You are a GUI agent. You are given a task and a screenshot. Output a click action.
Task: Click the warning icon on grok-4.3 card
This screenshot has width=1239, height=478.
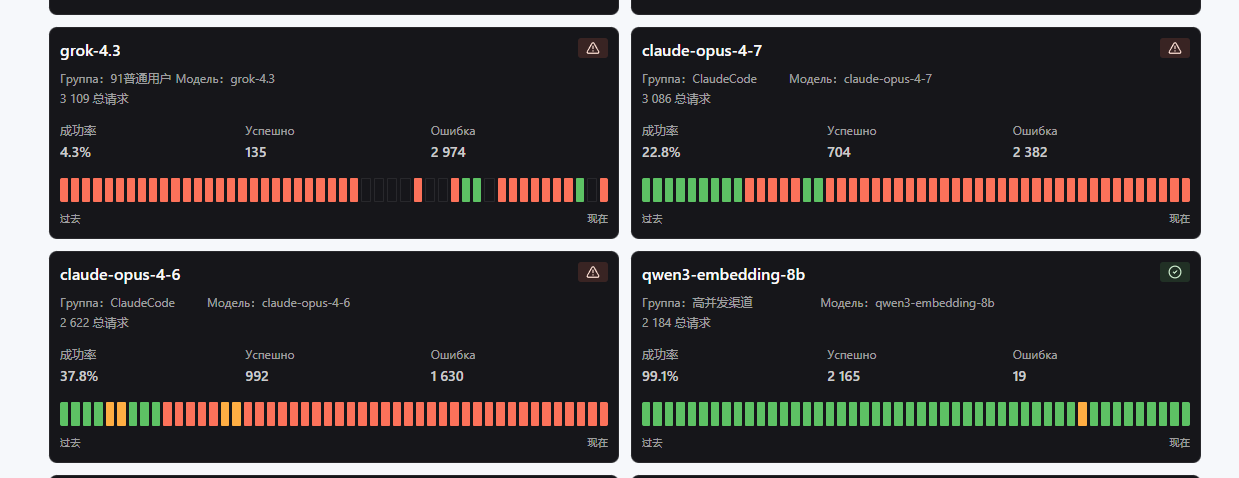593,48
